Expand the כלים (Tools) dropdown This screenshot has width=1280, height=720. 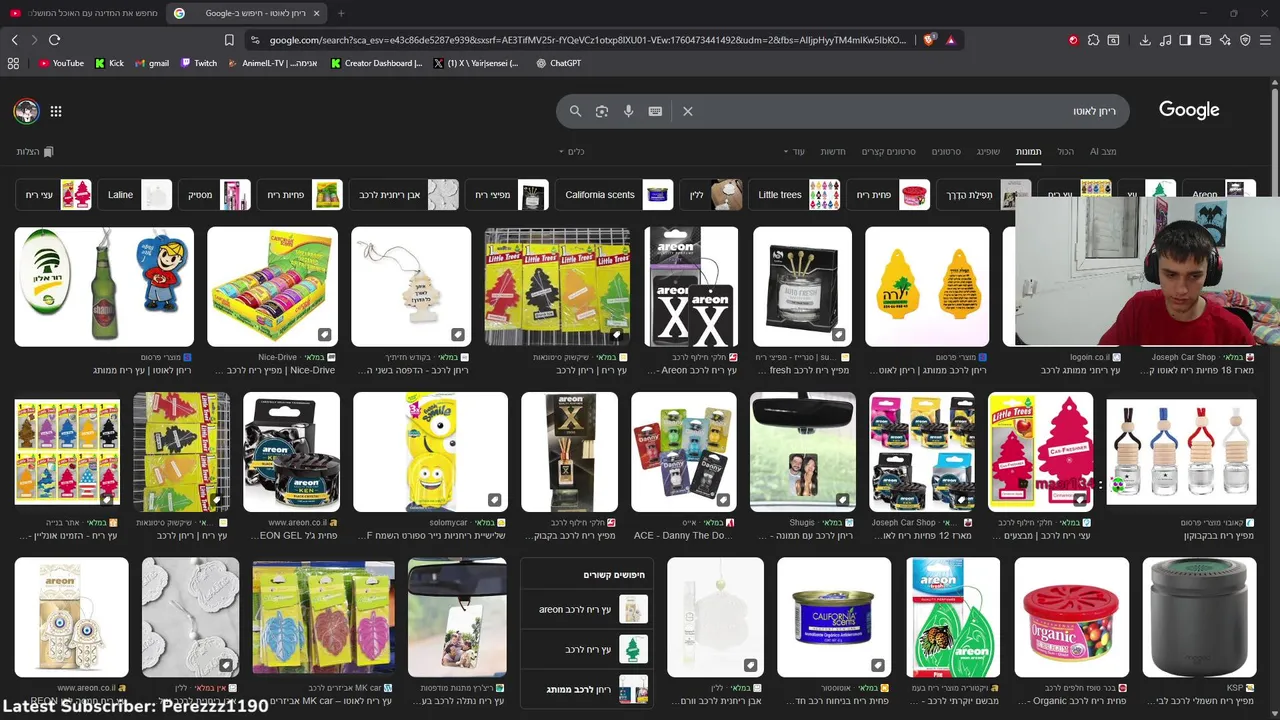(571, 152)
